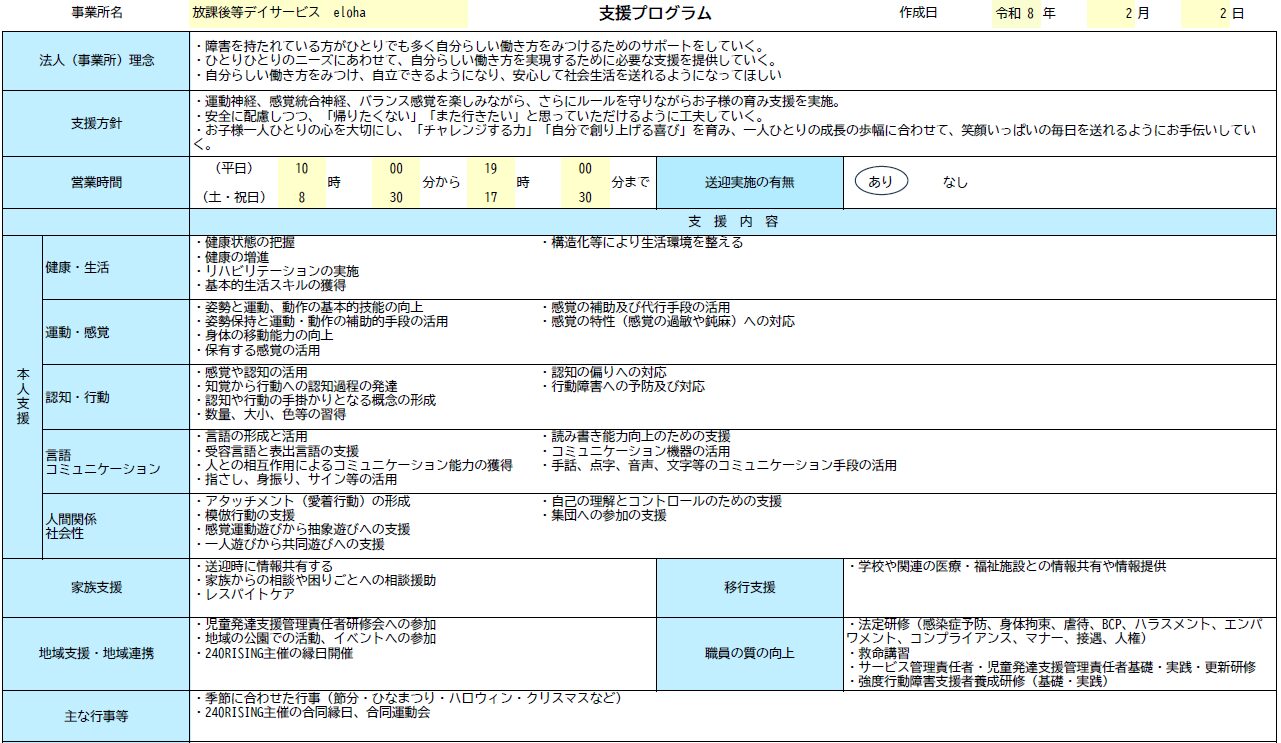Select the 支援方針 header cell

(96, 123)
